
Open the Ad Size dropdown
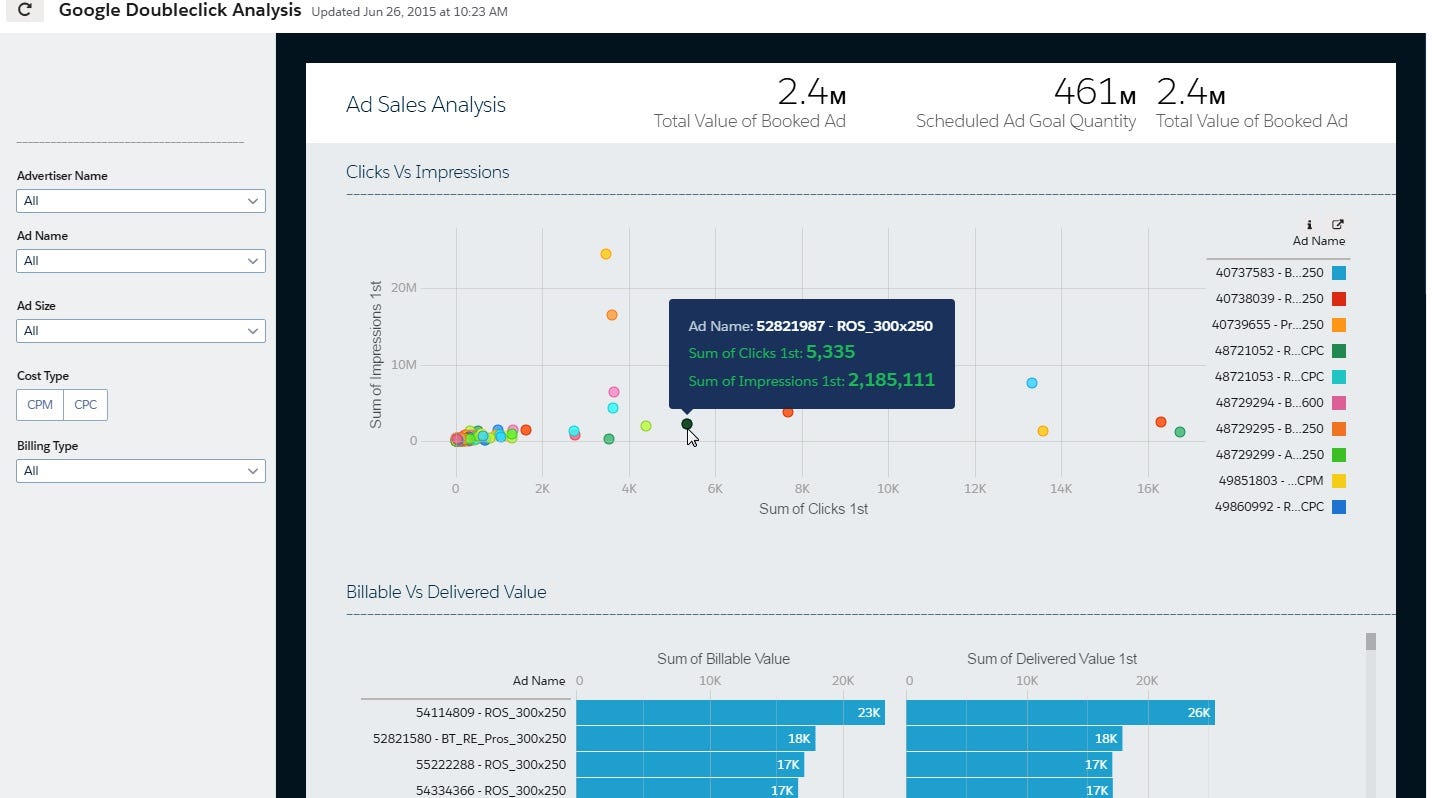(141, 331)
